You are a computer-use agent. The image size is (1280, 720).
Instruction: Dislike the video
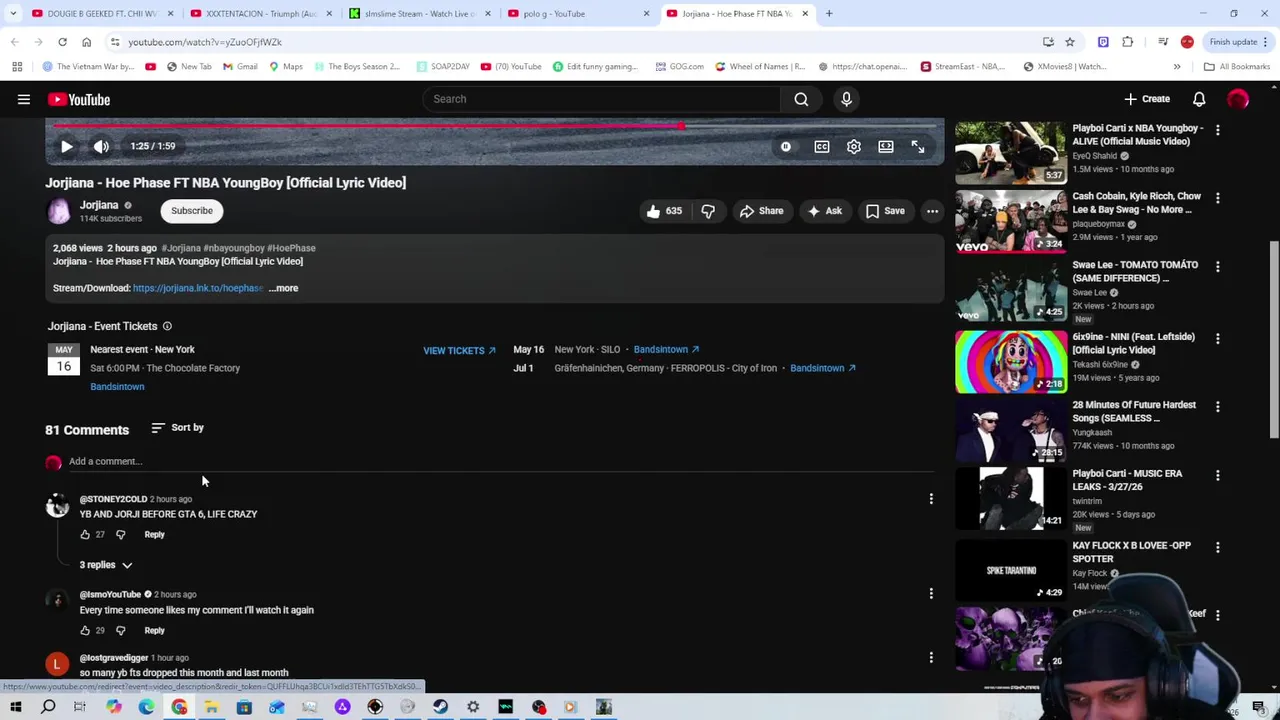tap(708, 211)
